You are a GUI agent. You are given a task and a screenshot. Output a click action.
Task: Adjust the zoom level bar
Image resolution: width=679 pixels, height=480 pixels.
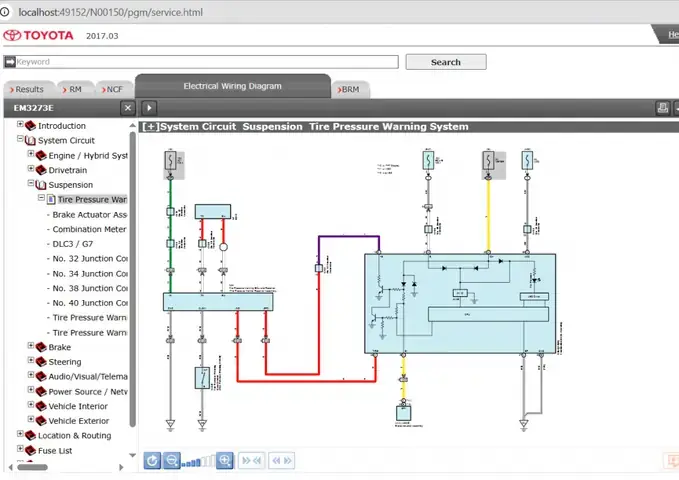(x=198, y=462)
